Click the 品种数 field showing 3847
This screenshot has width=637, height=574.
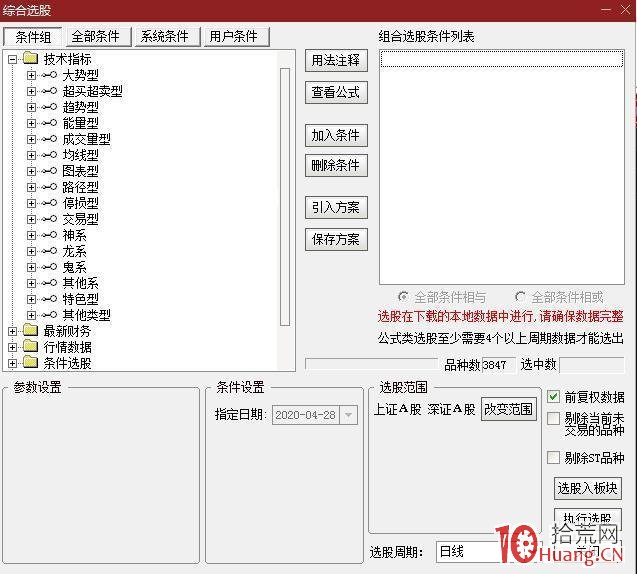498,365
